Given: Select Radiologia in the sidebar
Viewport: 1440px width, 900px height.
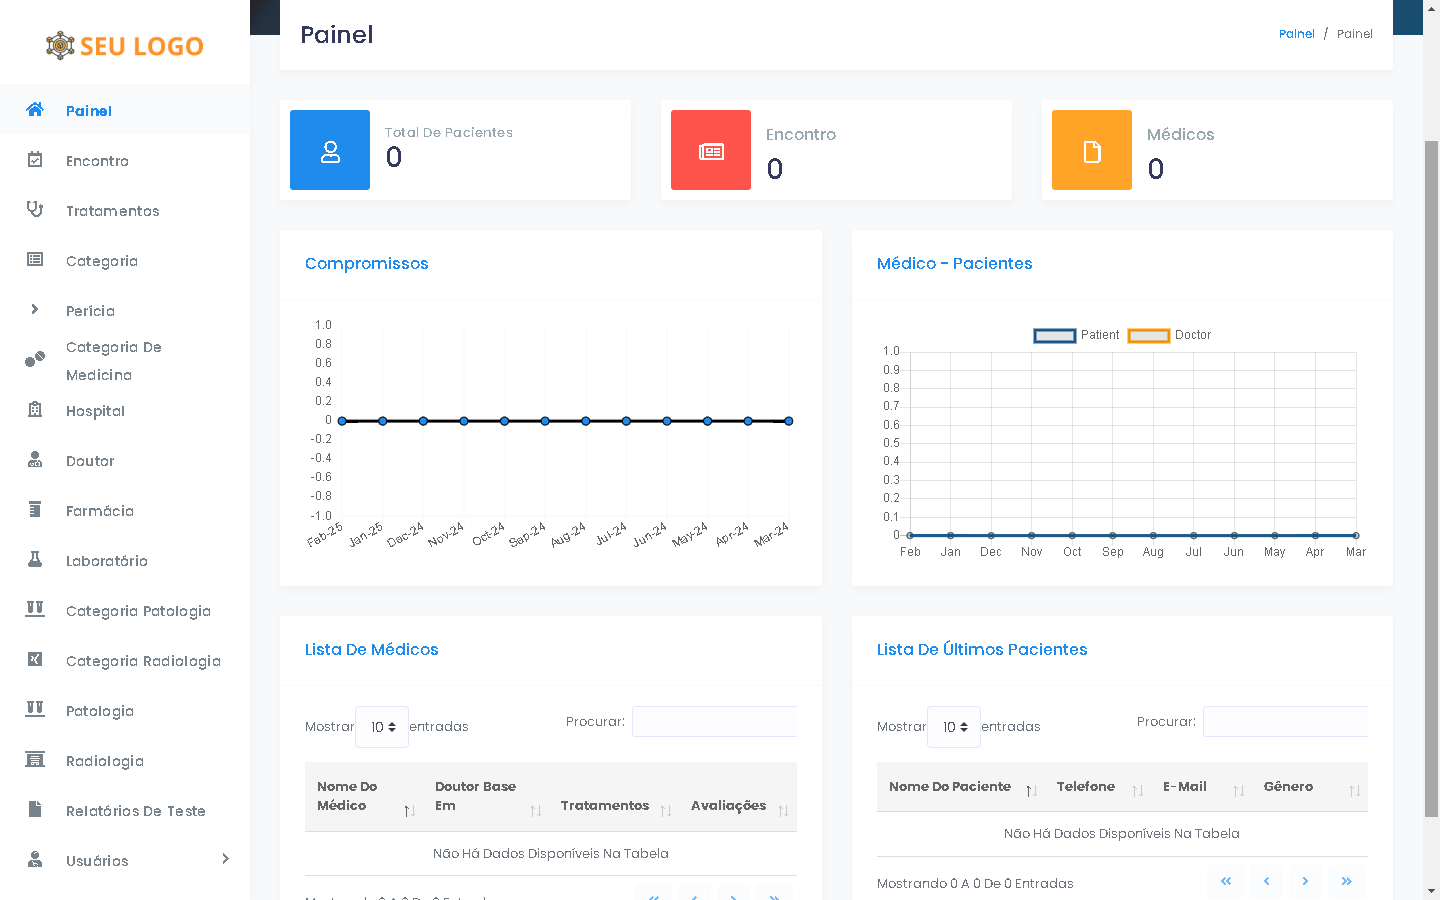Looking at the screenshot, I should (104, 761).
